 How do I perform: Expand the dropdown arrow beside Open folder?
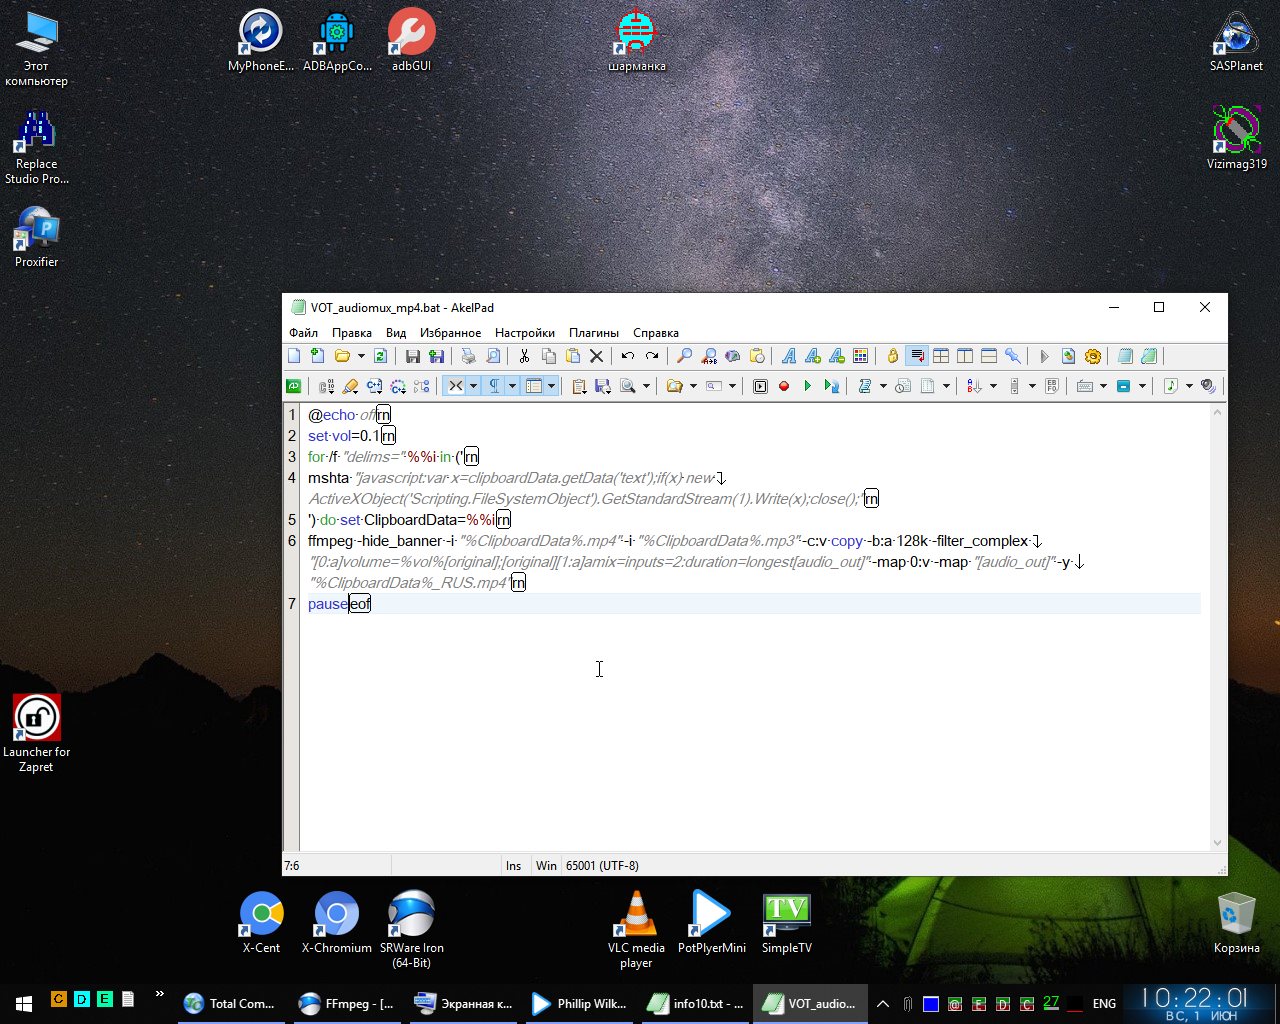(x=361, y=356)
